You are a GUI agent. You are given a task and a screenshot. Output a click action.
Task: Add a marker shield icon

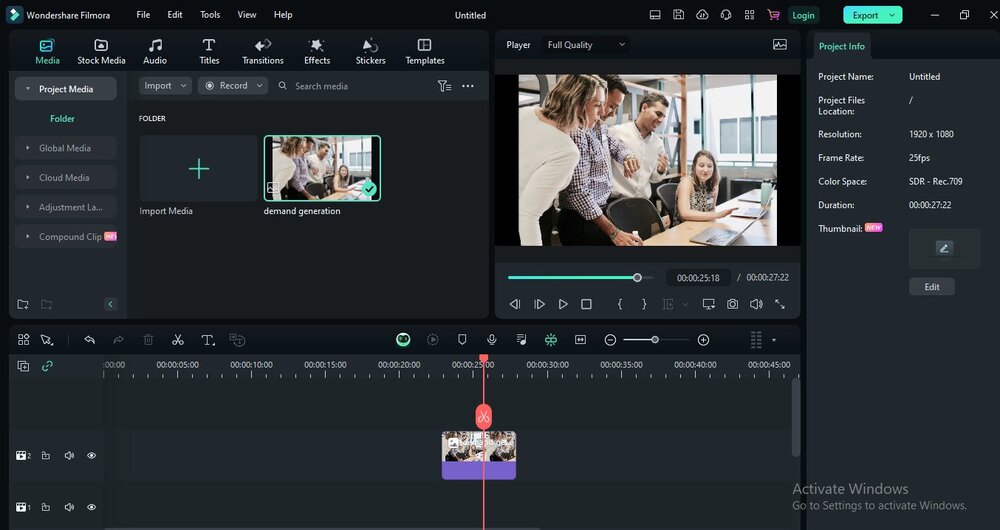pyautogui.click(x=462, y=340)
